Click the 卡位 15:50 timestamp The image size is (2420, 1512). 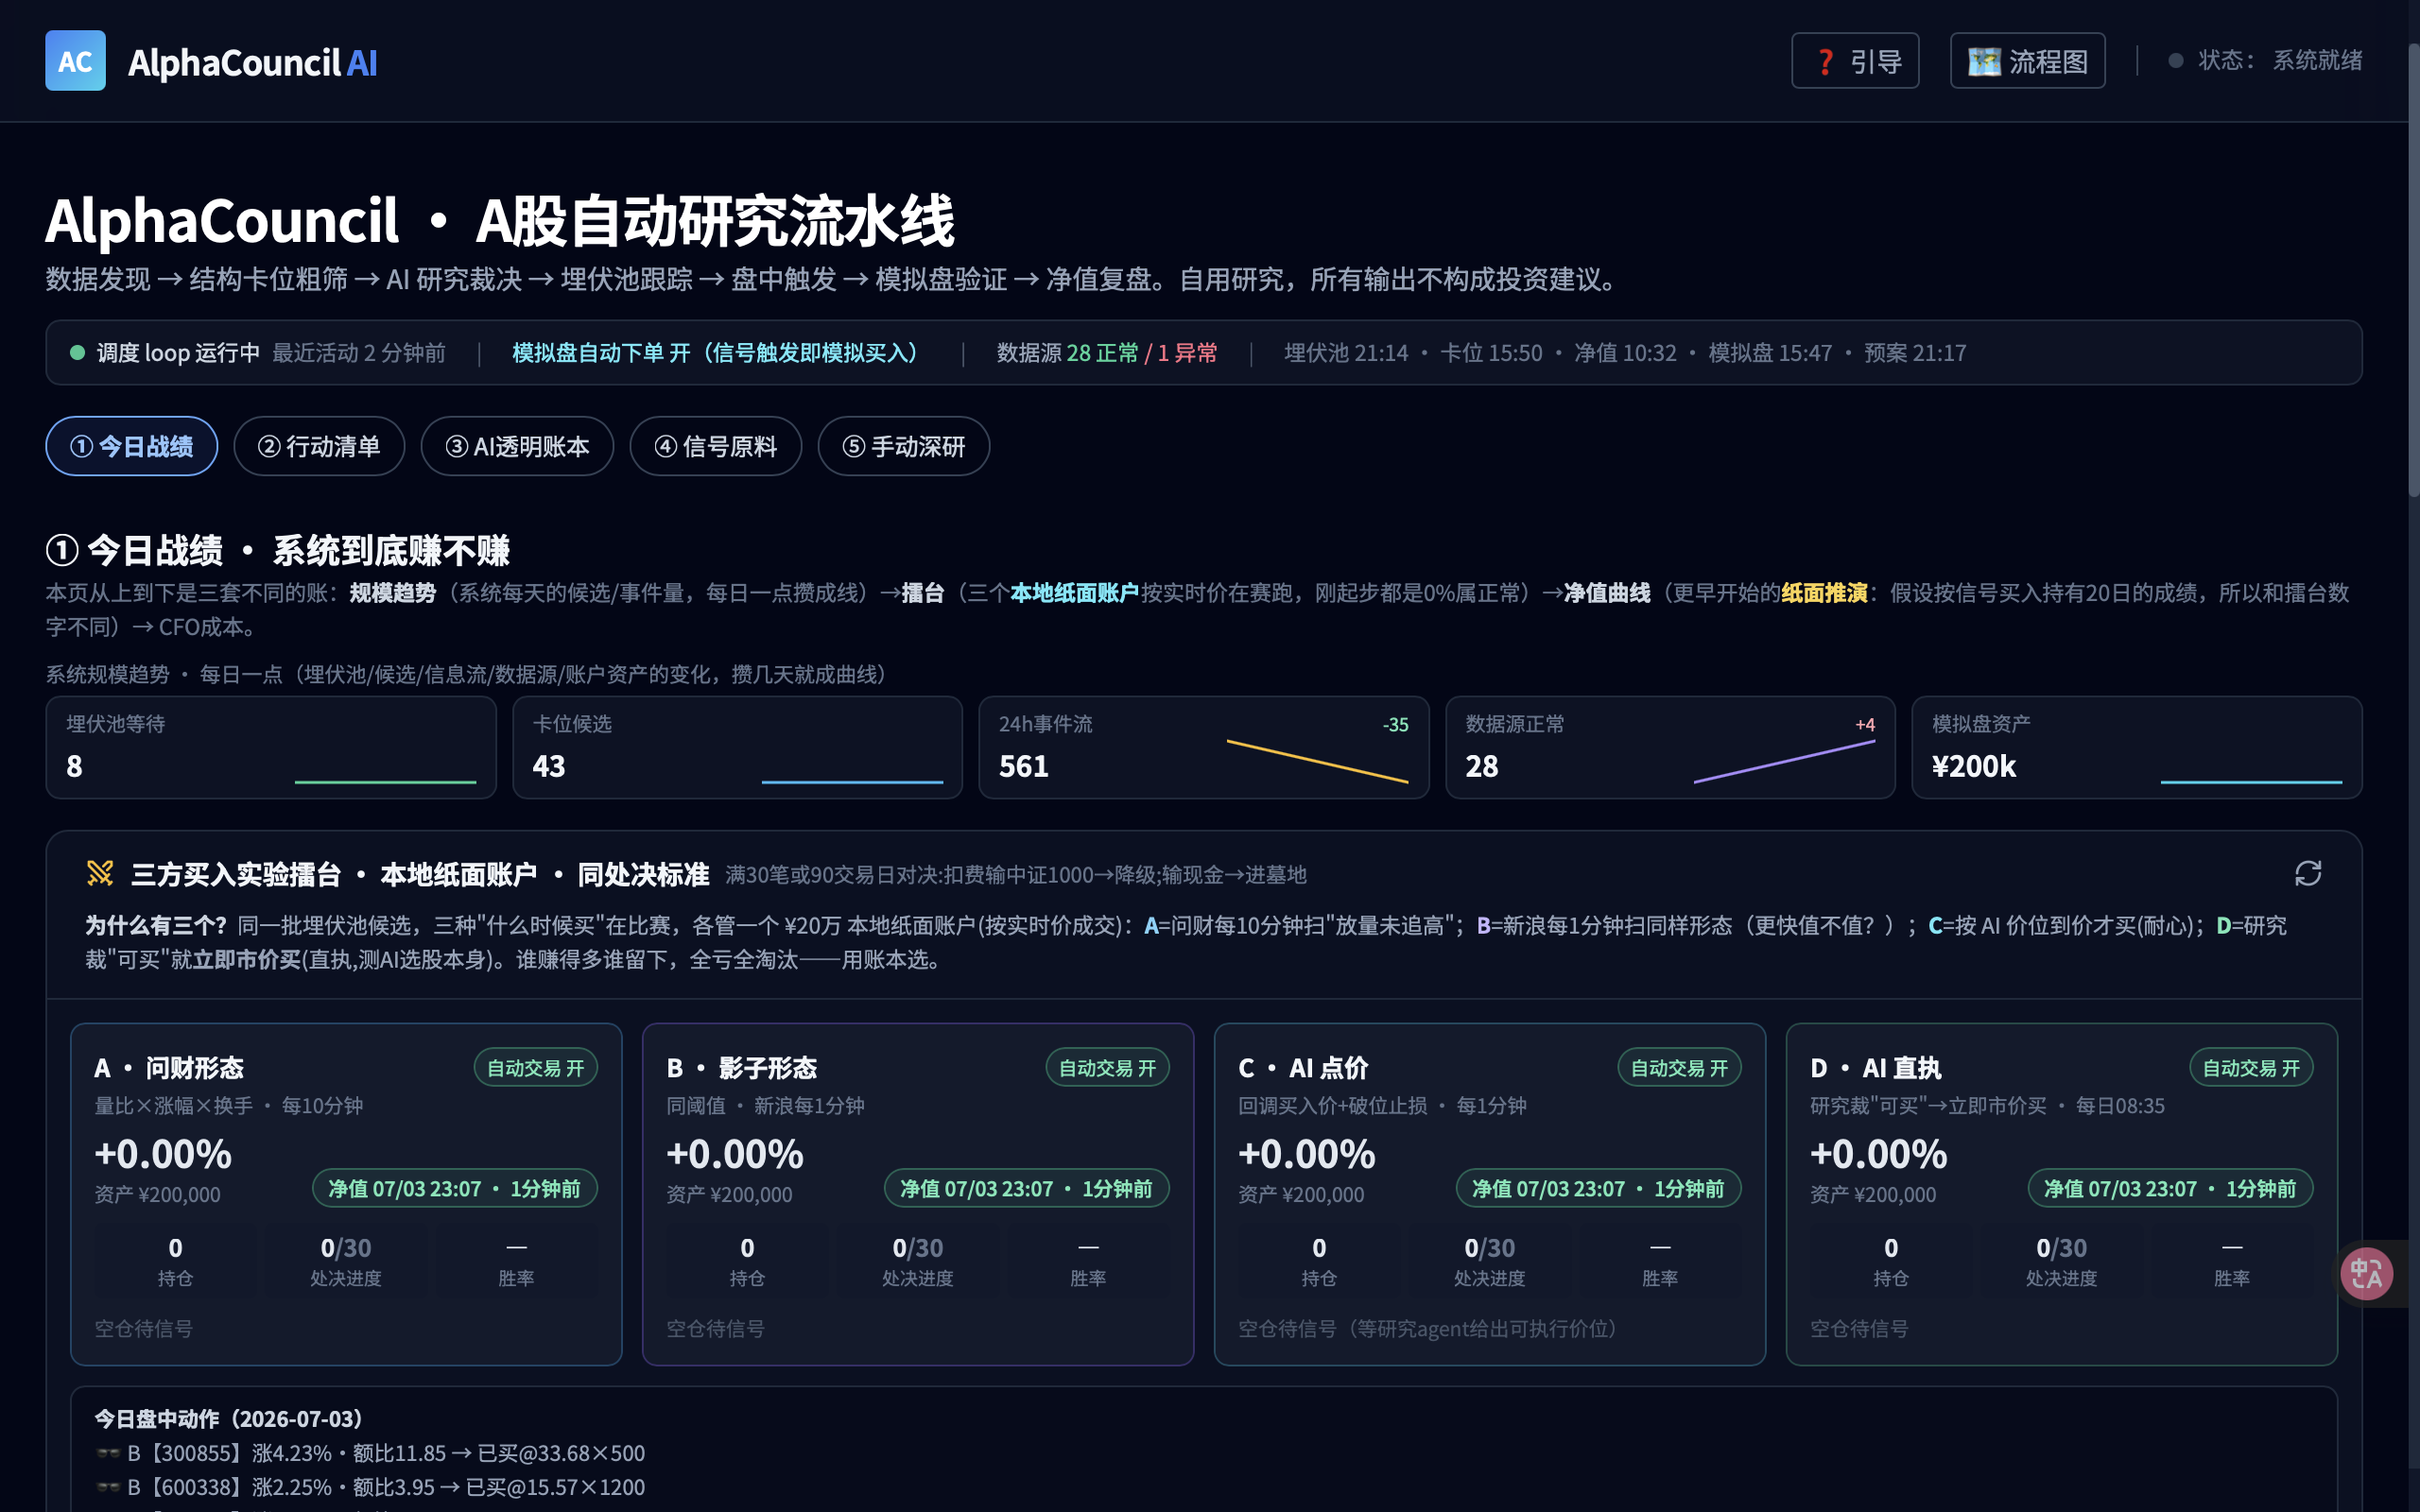pyautogui.click(x=1491, y=353)
